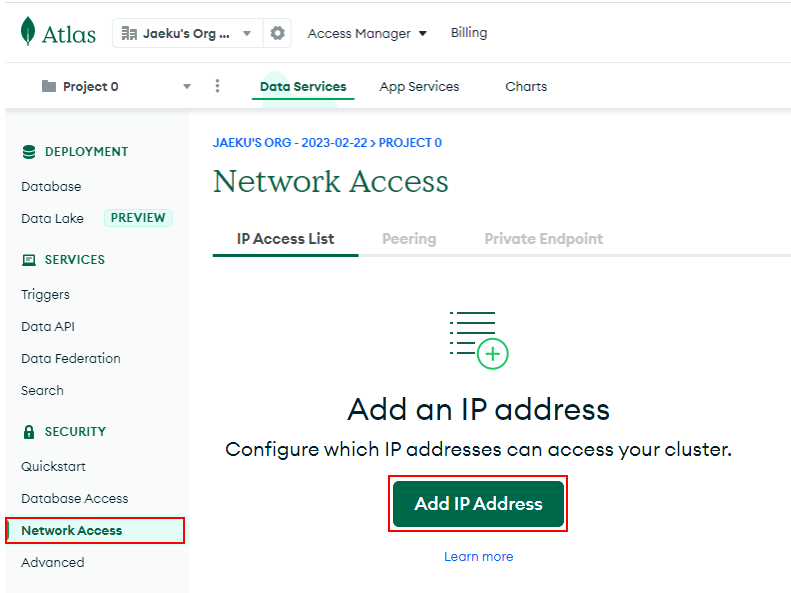Click the Services monitor icon

point(29,260)
